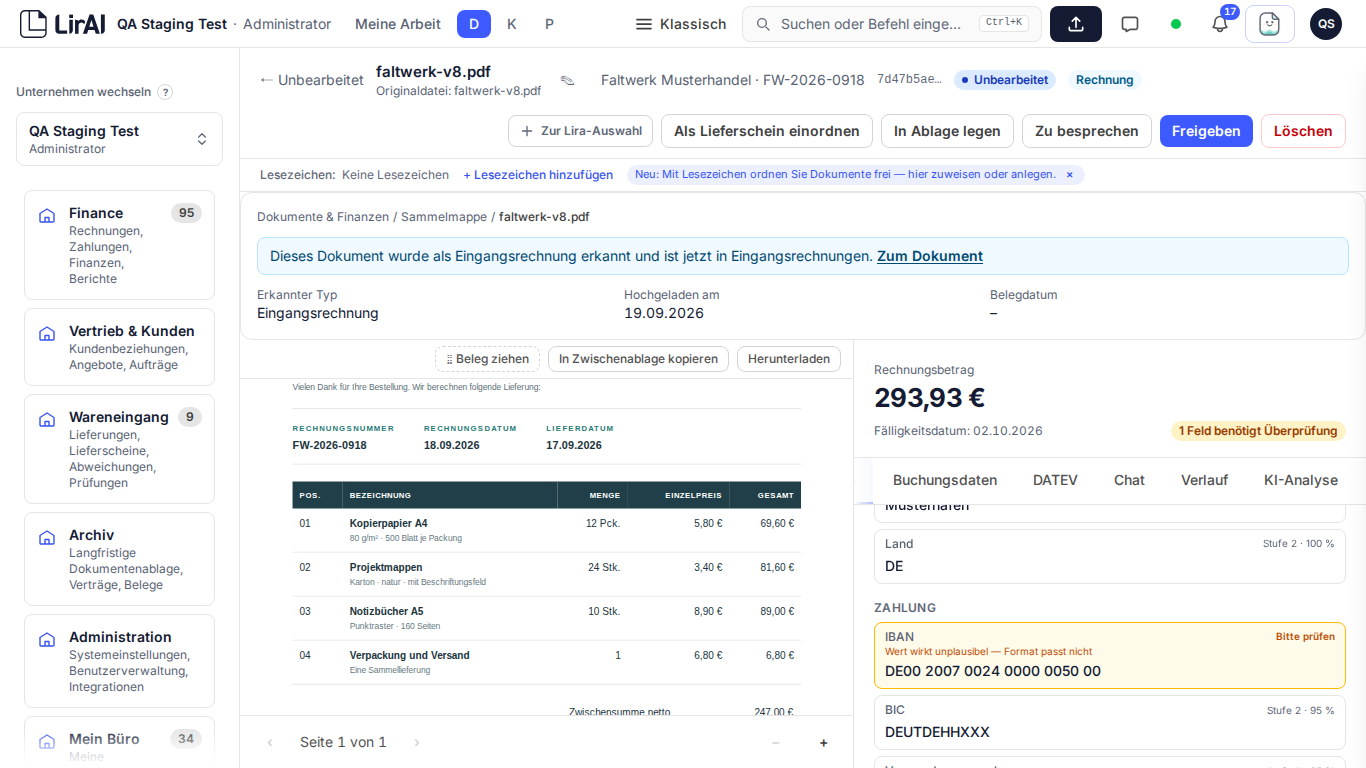Click Notizbücher A5 line item
This screenshot has width=1366, height=768.
tap(546, 617)
